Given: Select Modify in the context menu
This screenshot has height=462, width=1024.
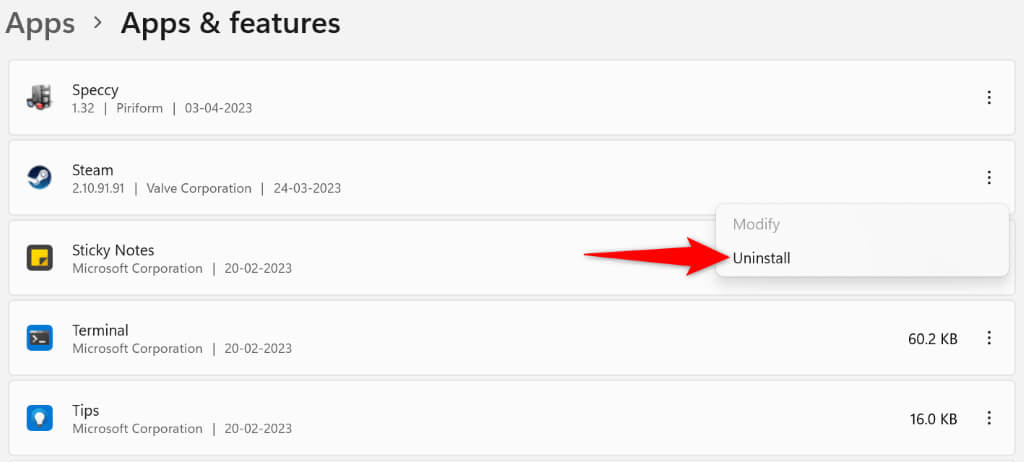Looking at the screenshot, I should (x=756, y=224).
